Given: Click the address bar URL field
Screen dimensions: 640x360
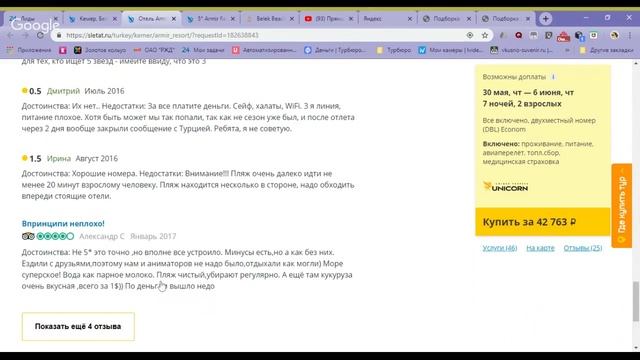Looking at the screenshot, I should tap(261, 36).
